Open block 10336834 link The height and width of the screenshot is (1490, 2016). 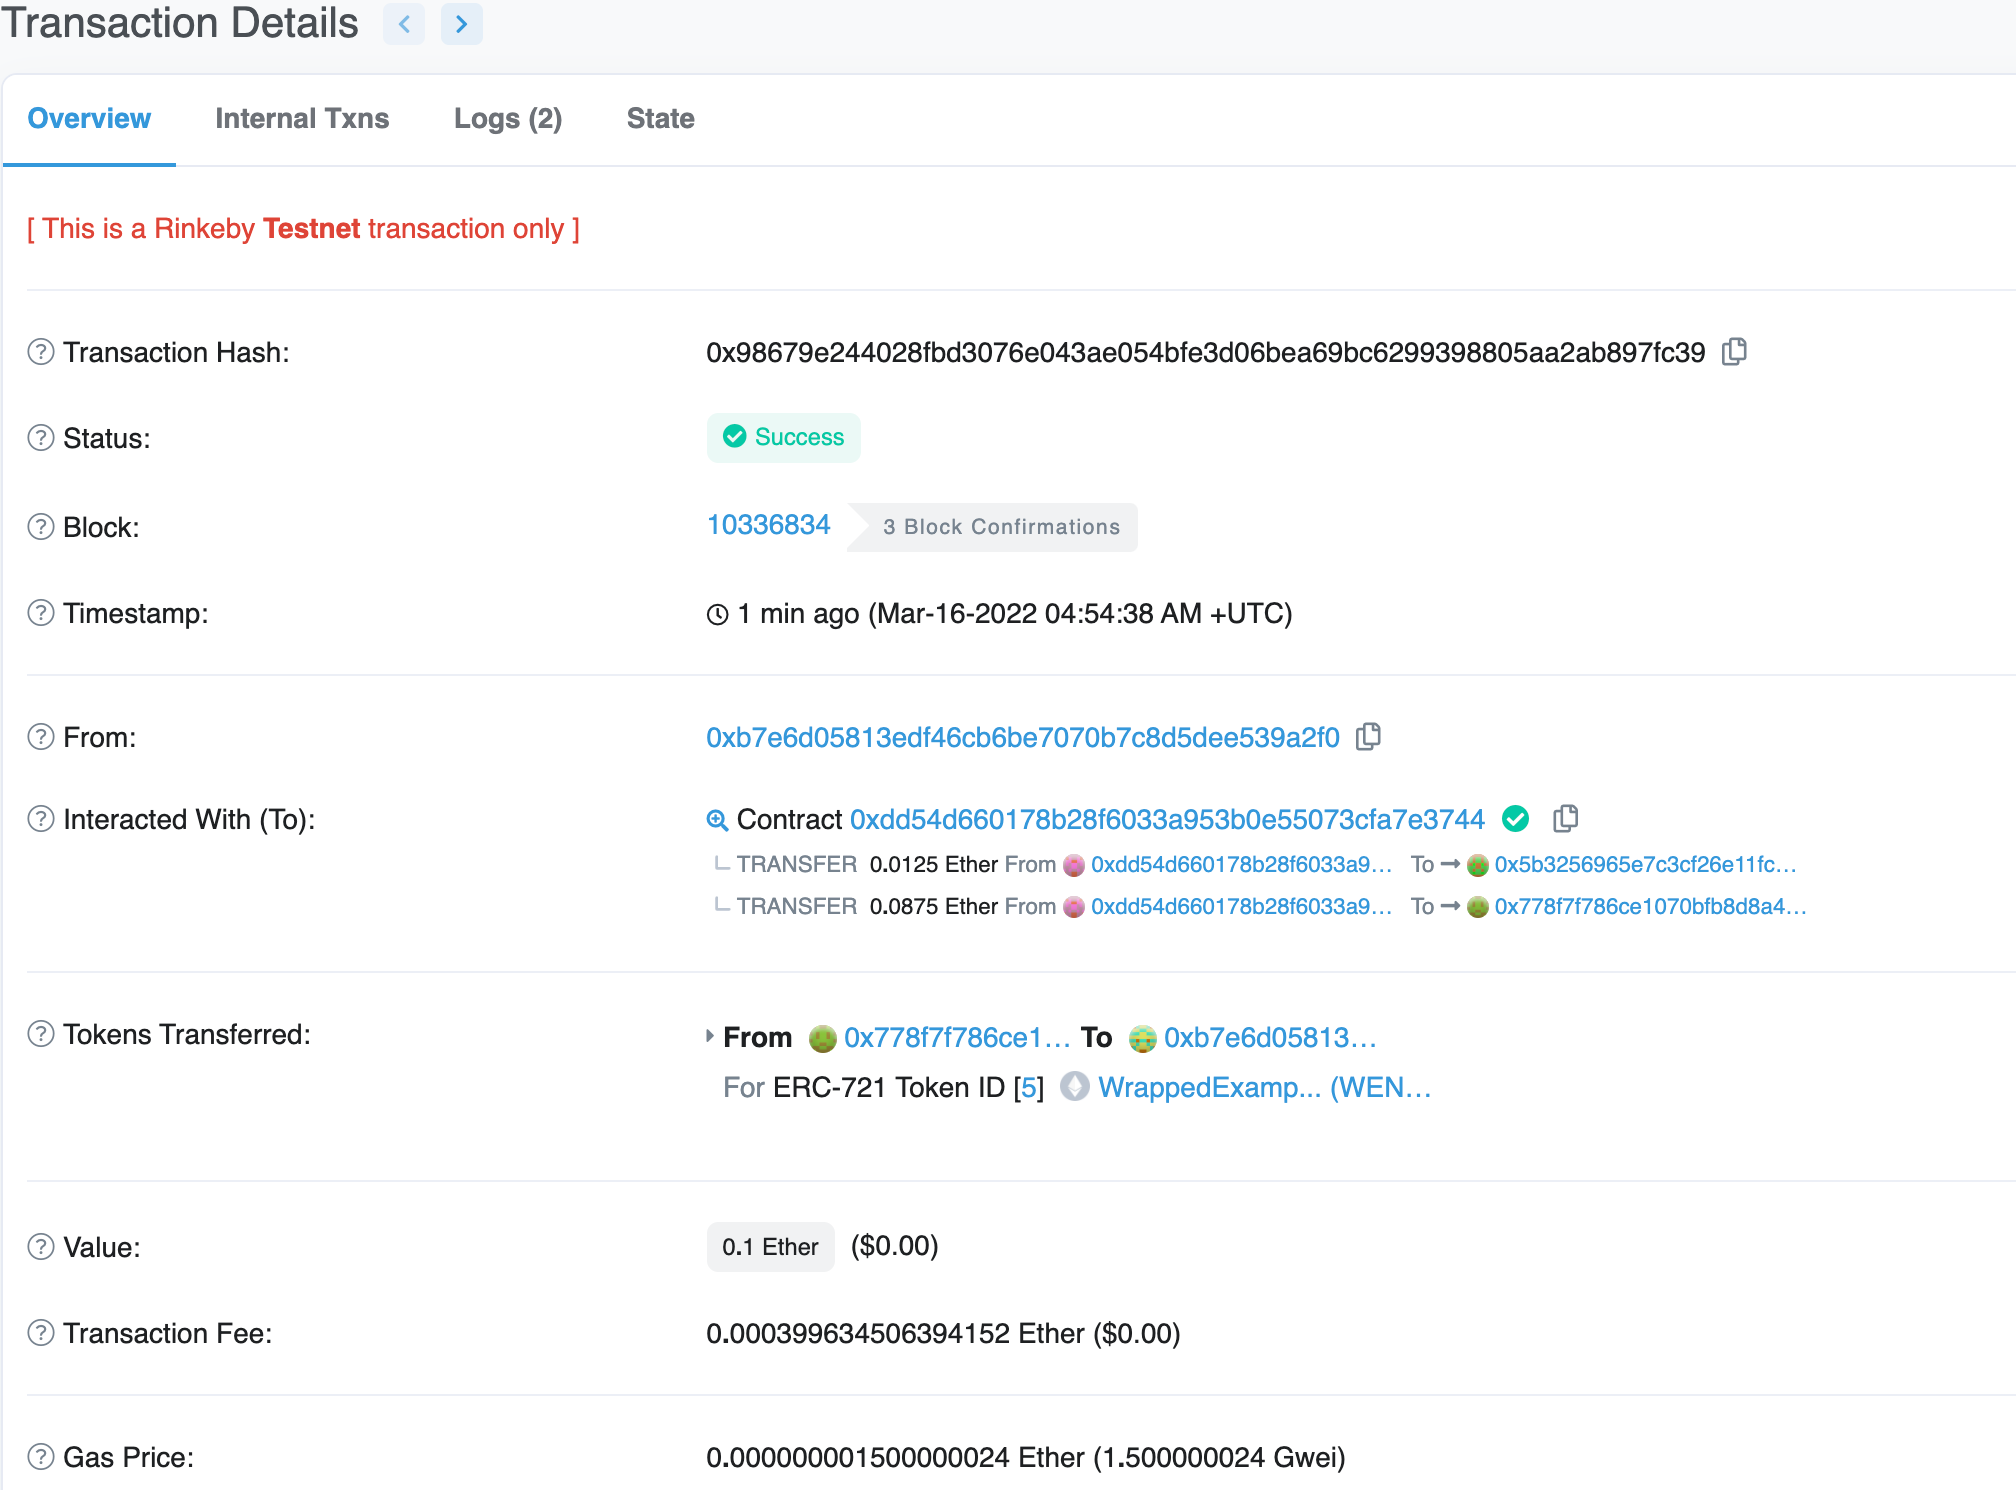768,525
